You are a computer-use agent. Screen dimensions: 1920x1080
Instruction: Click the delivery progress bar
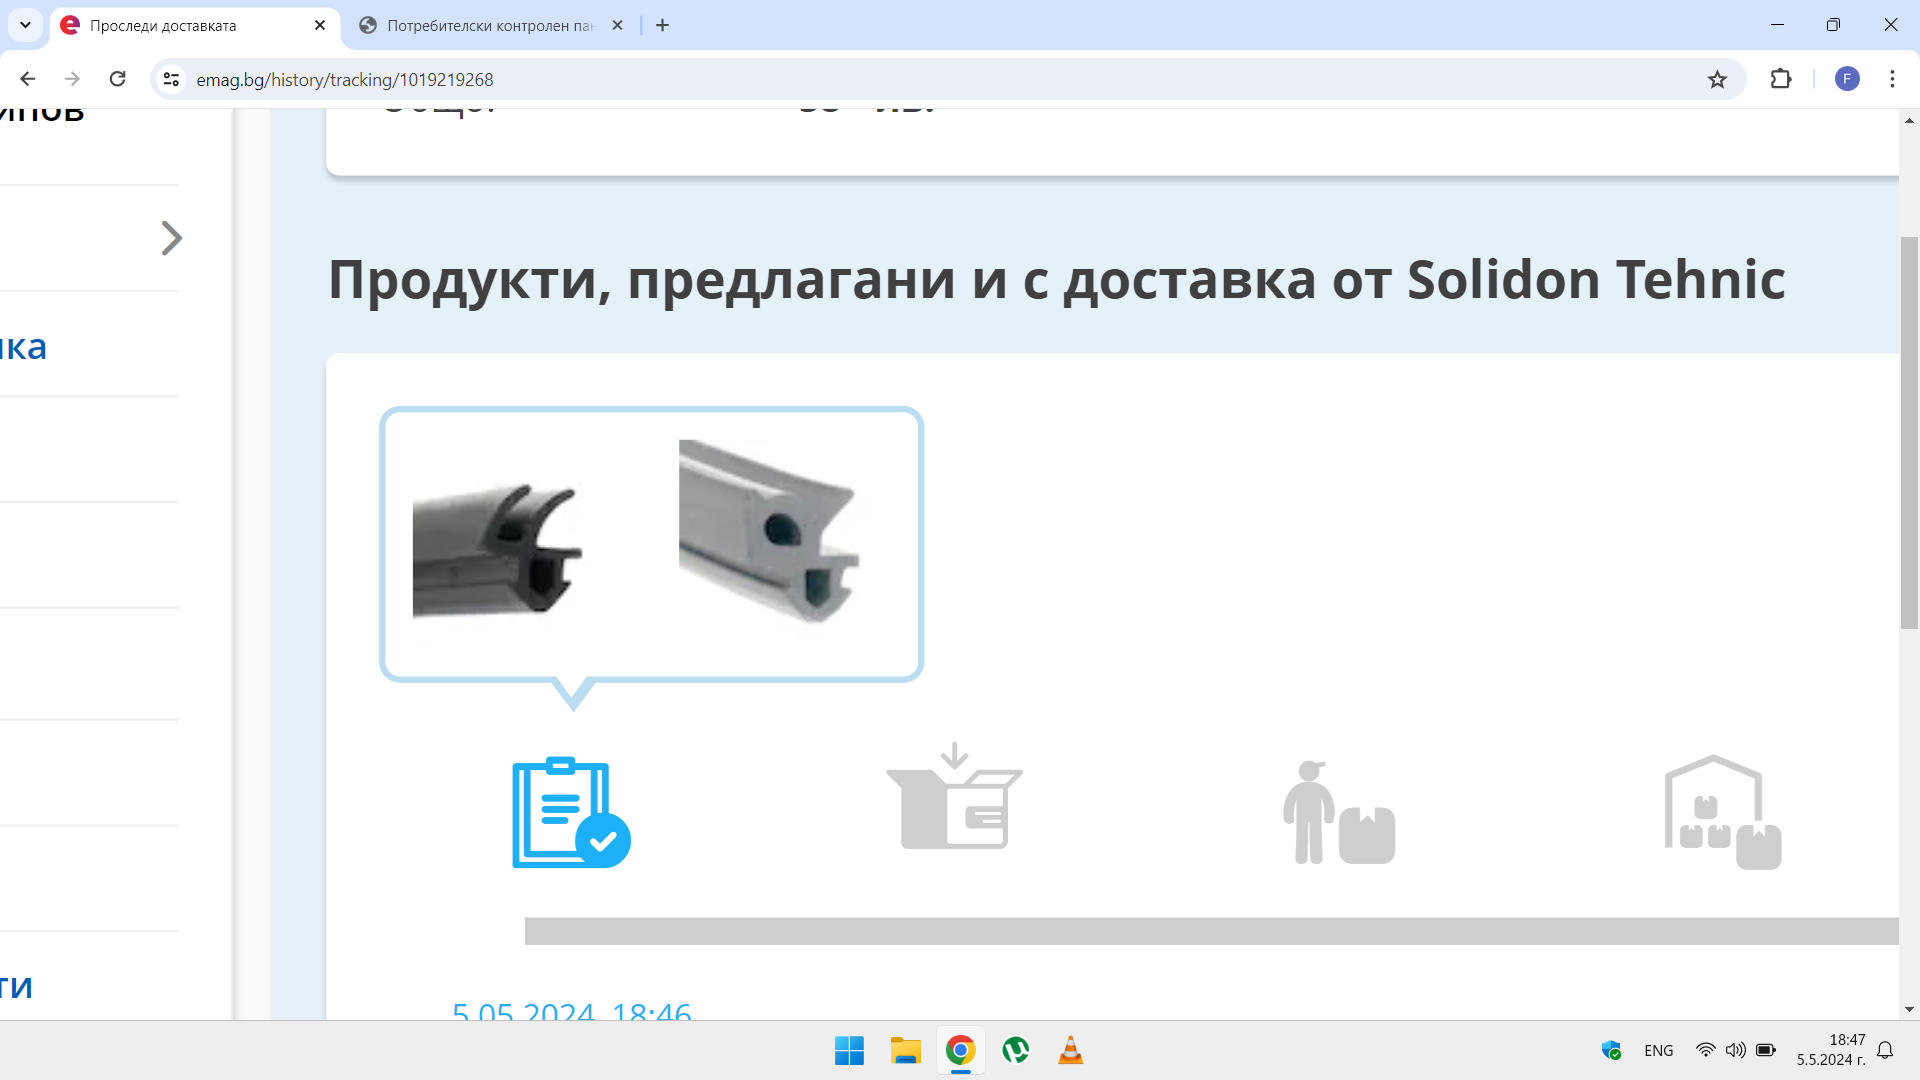(x=1210, y=931)
